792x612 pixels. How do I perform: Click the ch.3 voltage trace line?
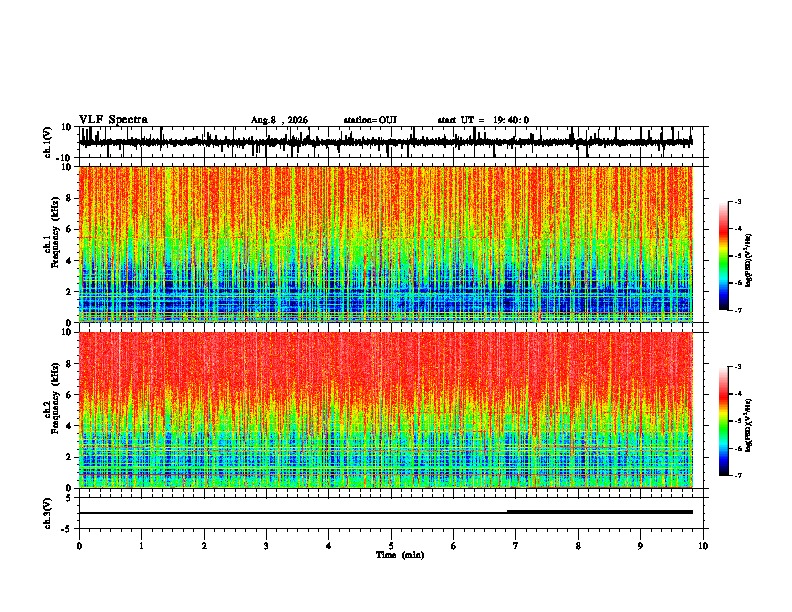(386, 512)
